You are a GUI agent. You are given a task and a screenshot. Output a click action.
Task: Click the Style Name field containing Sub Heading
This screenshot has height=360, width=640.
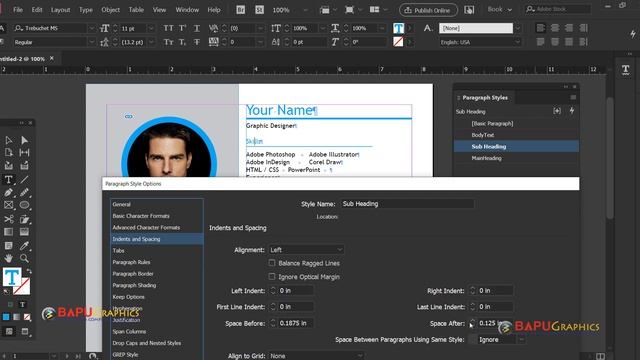407,204
